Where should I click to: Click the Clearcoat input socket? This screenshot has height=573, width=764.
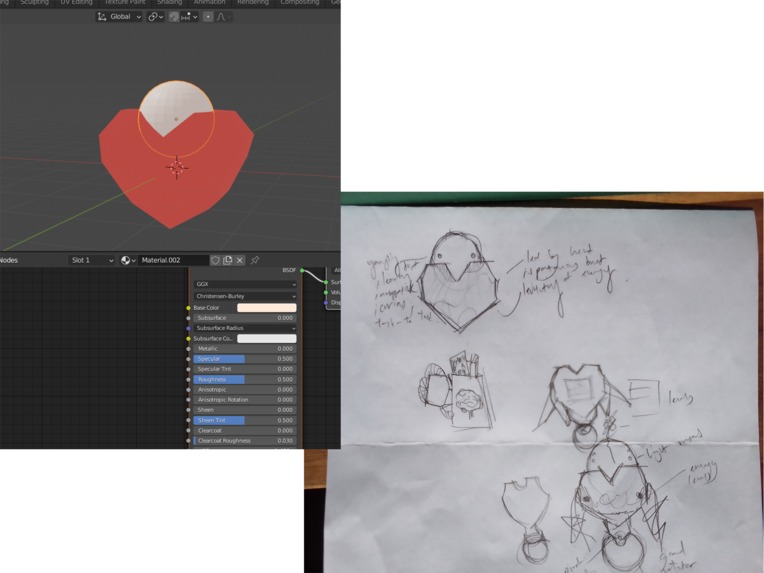pos(189,431)
